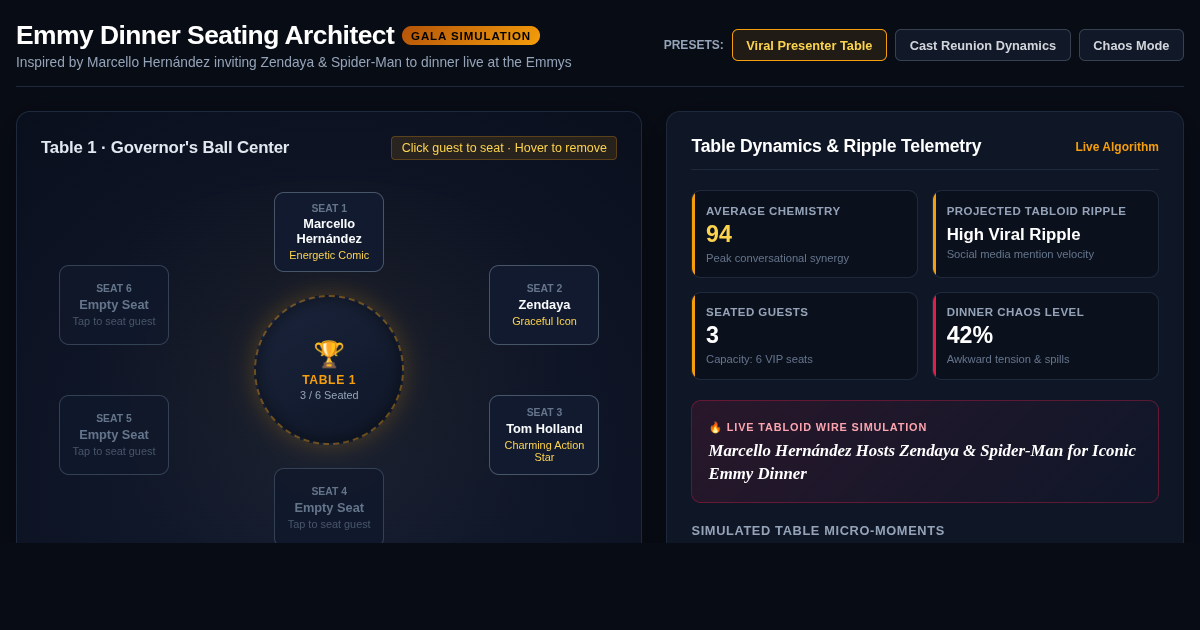Apply the Cast Reunion Dynamics preset
This screenshot has height=630, width=1200.
(983, 45)
